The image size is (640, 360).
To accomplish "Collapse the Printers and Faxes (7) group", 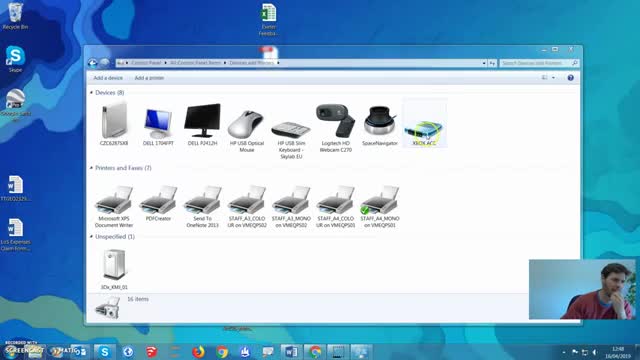I will pyautogui.click(x=91, y=168).
